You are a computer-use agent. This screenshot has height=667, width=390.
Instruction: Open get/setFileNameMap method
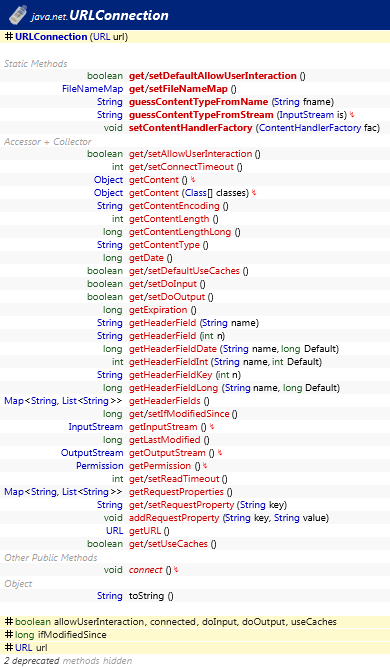point(178,89)
